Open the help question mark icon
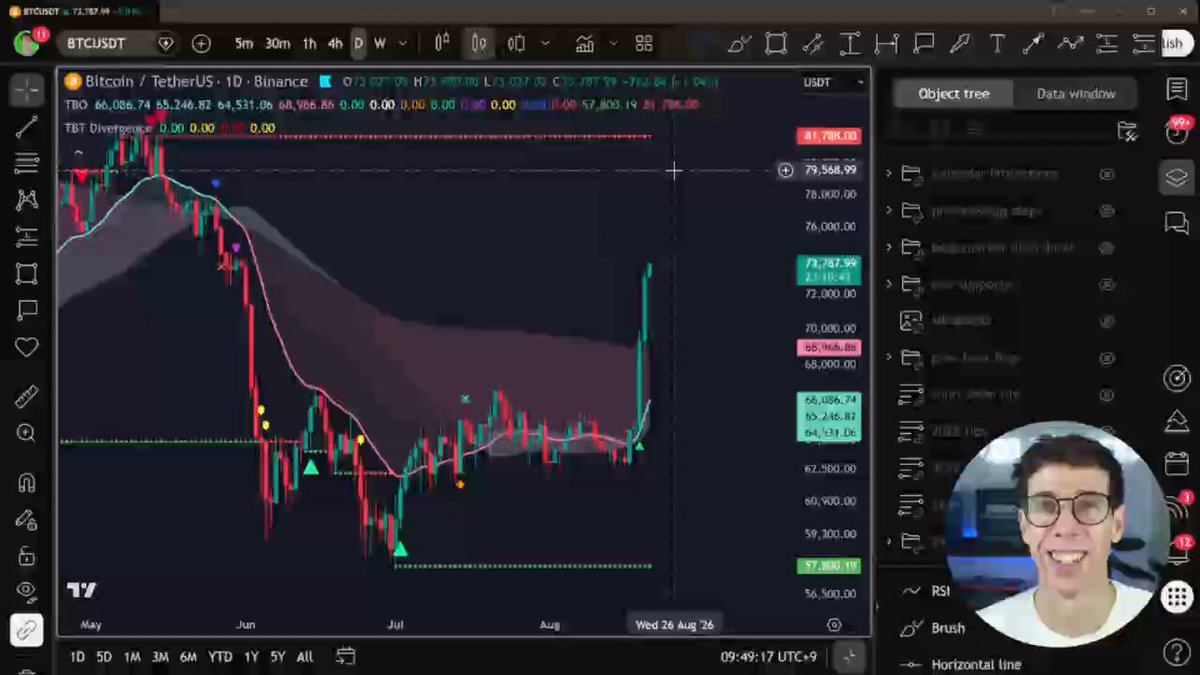 (x=1177, y=653)
